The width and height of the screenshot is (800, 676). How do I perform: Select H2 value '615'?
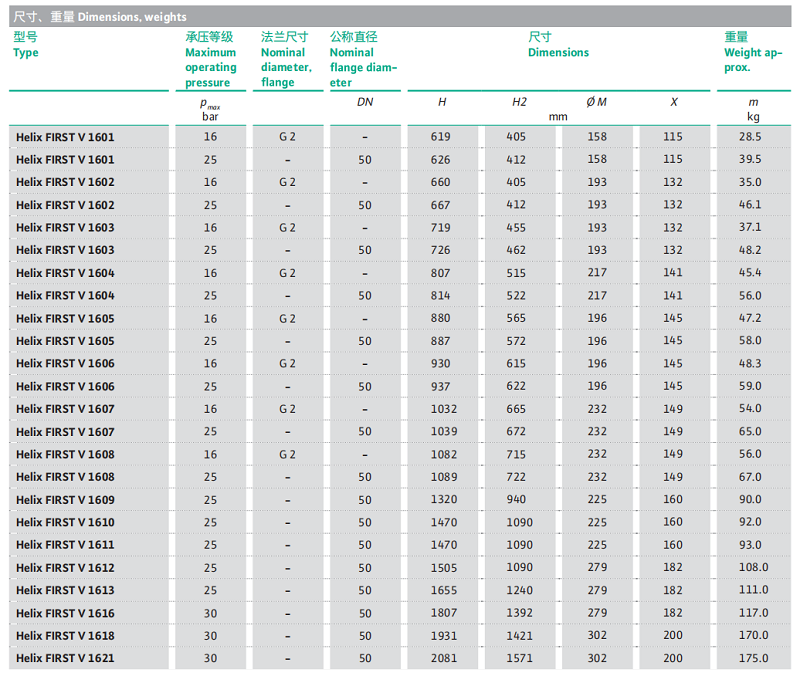tap(516, 363)
